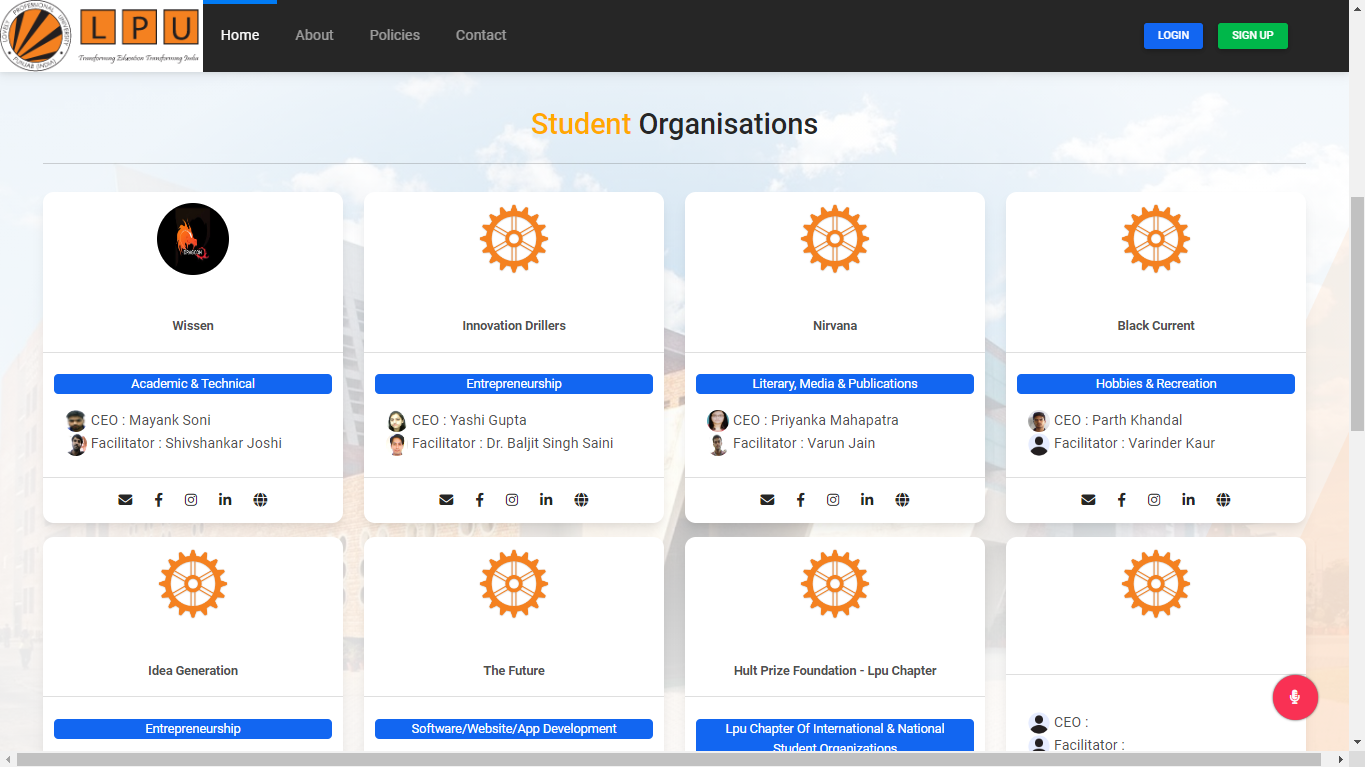Click the LPU logo in the header
This screenshot has height=767, width=1365.
100,35
